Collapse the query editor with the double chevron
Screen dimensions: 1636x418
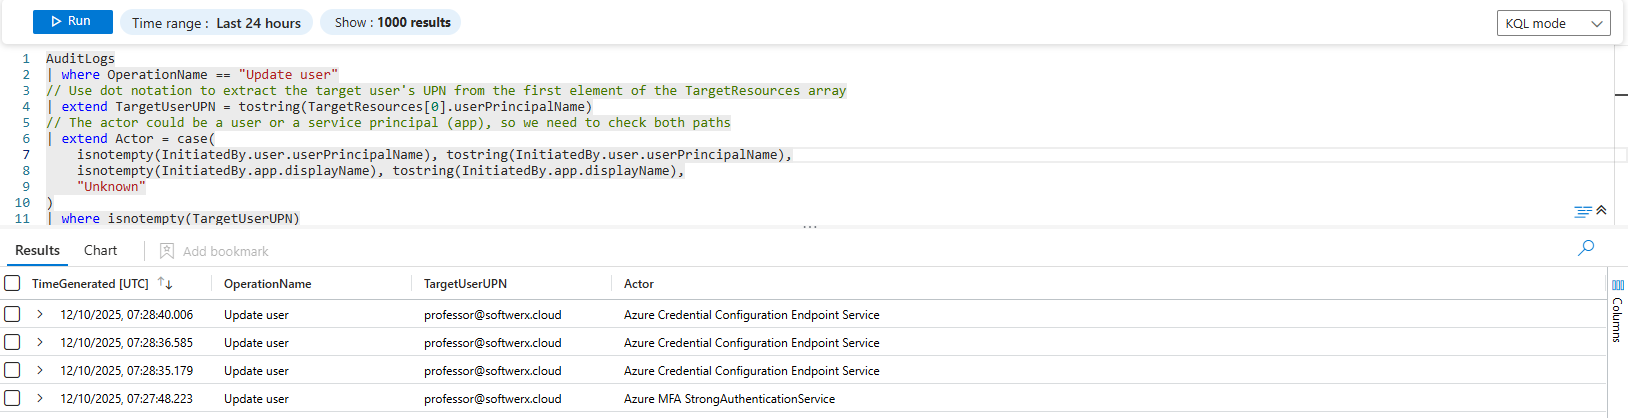point(1601,210)
